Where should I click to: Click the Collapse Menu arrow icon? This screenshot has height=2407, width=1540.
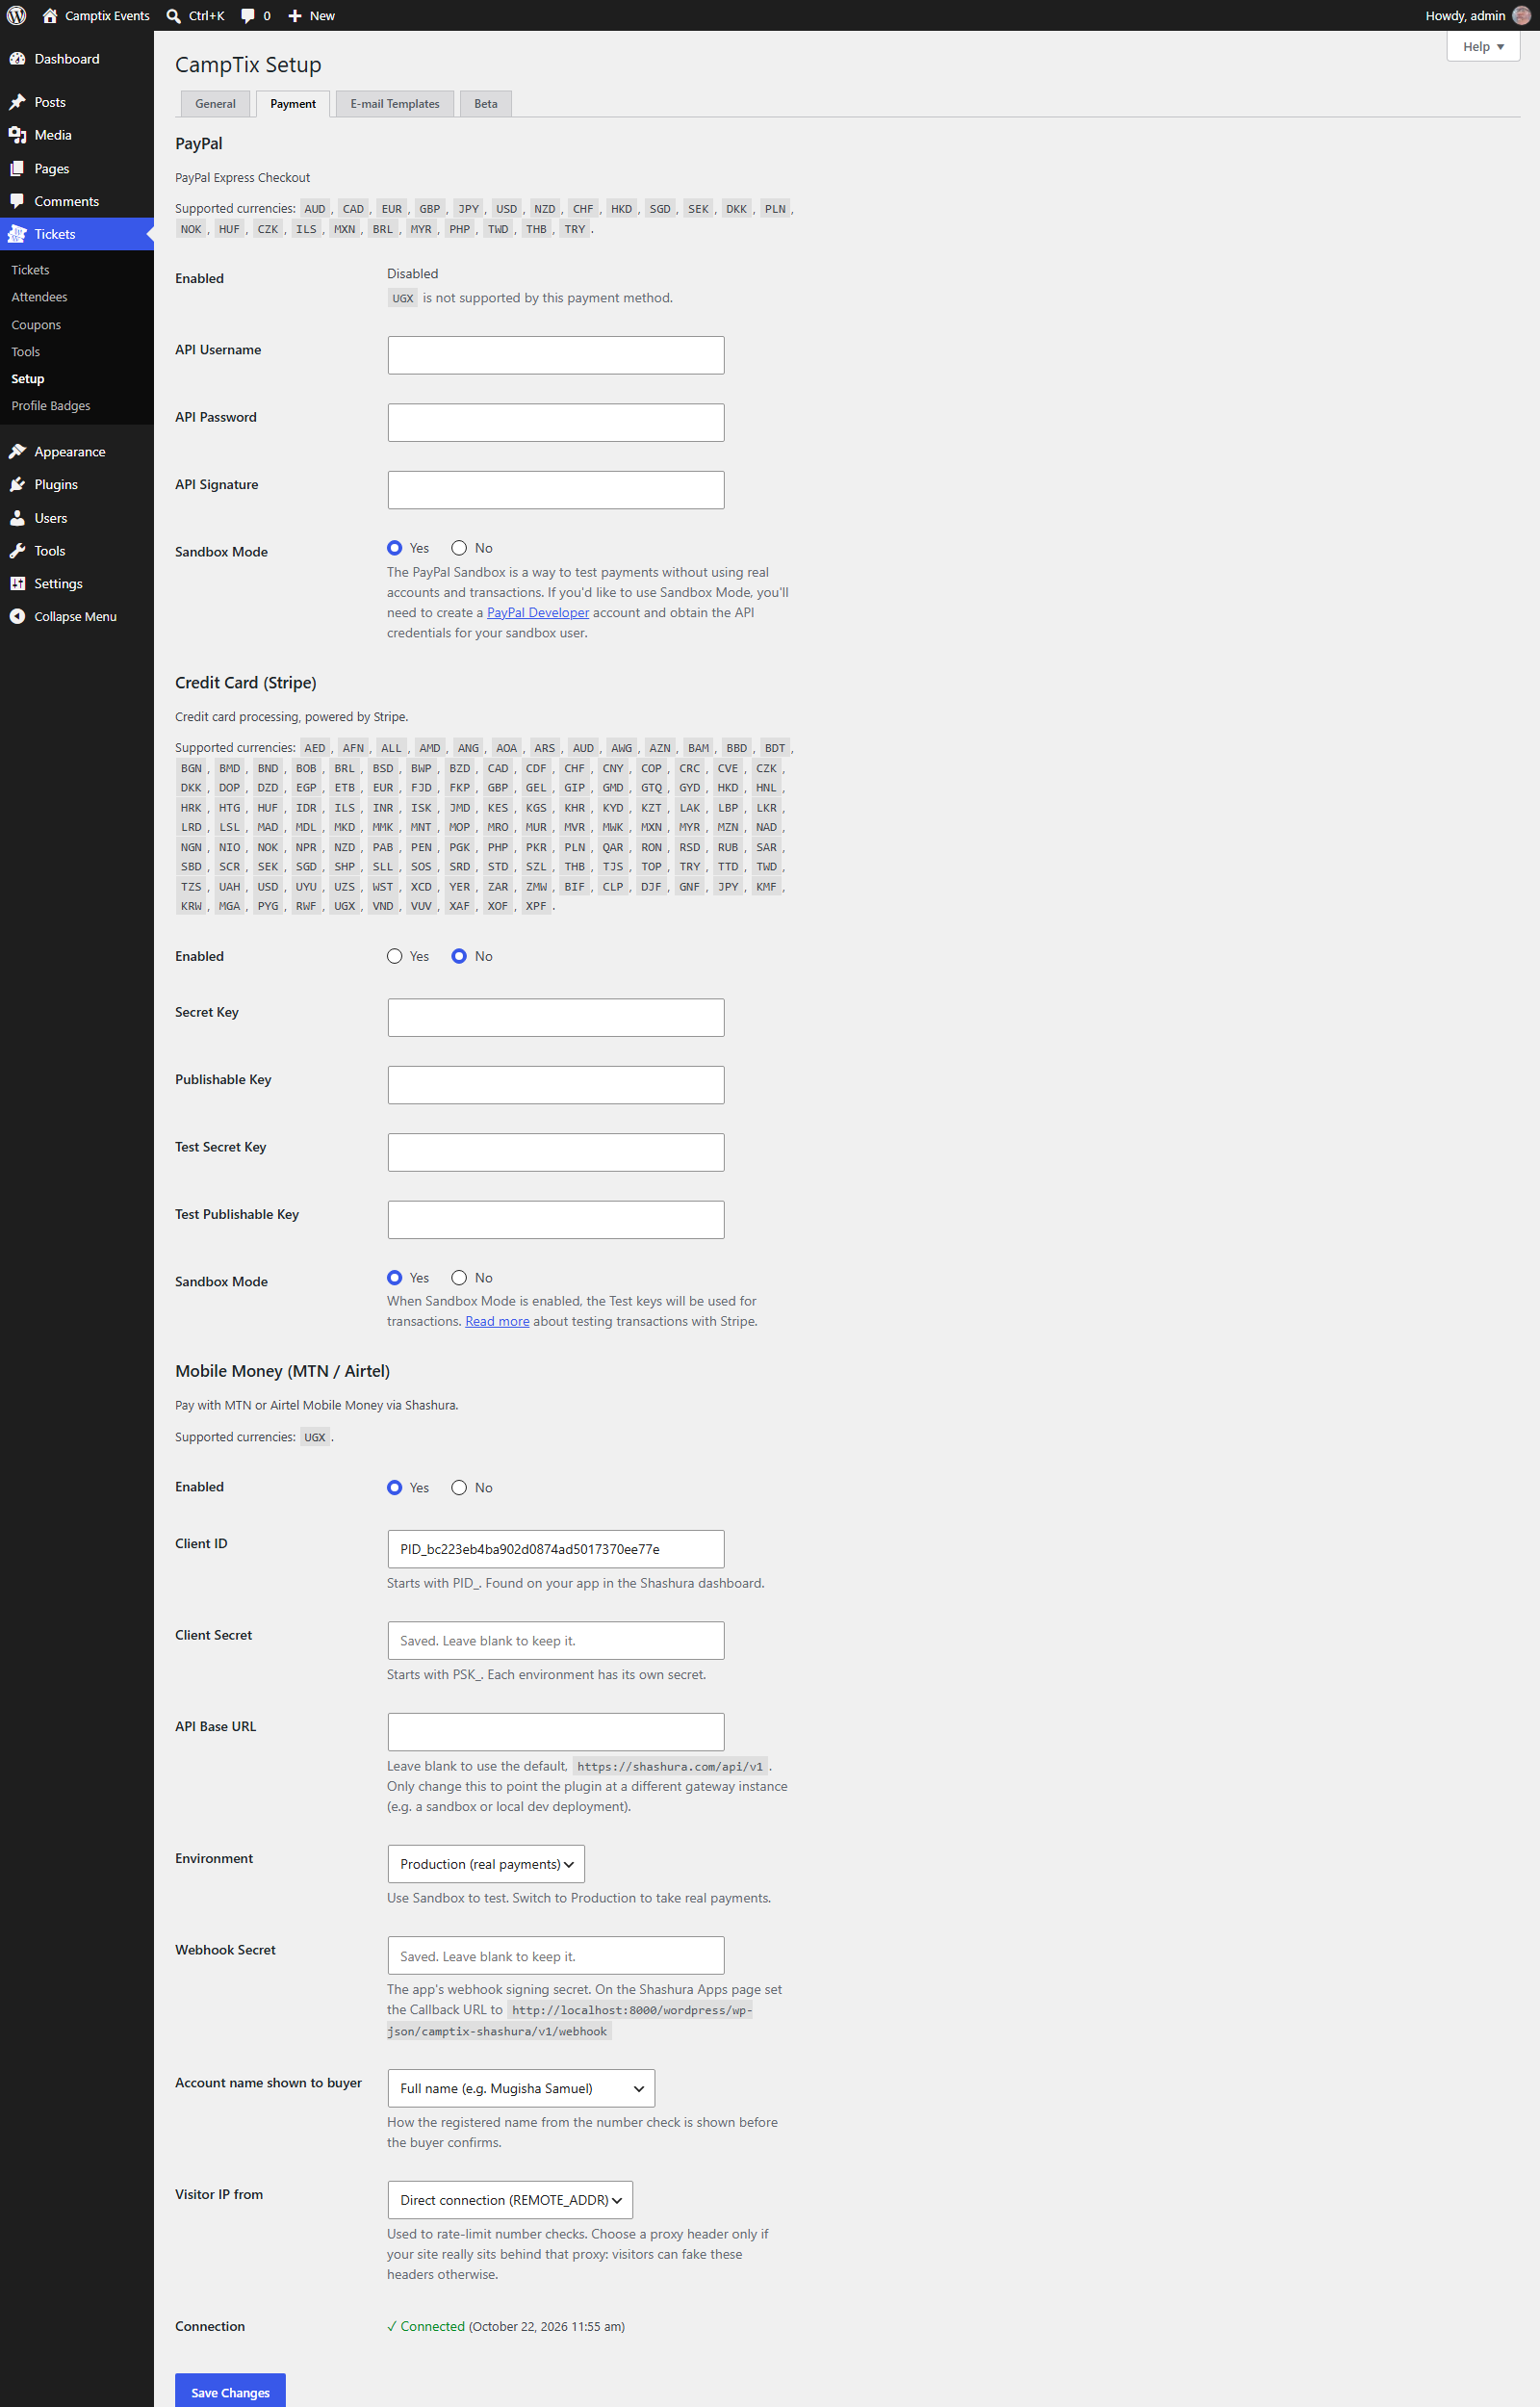pos(17,616)
